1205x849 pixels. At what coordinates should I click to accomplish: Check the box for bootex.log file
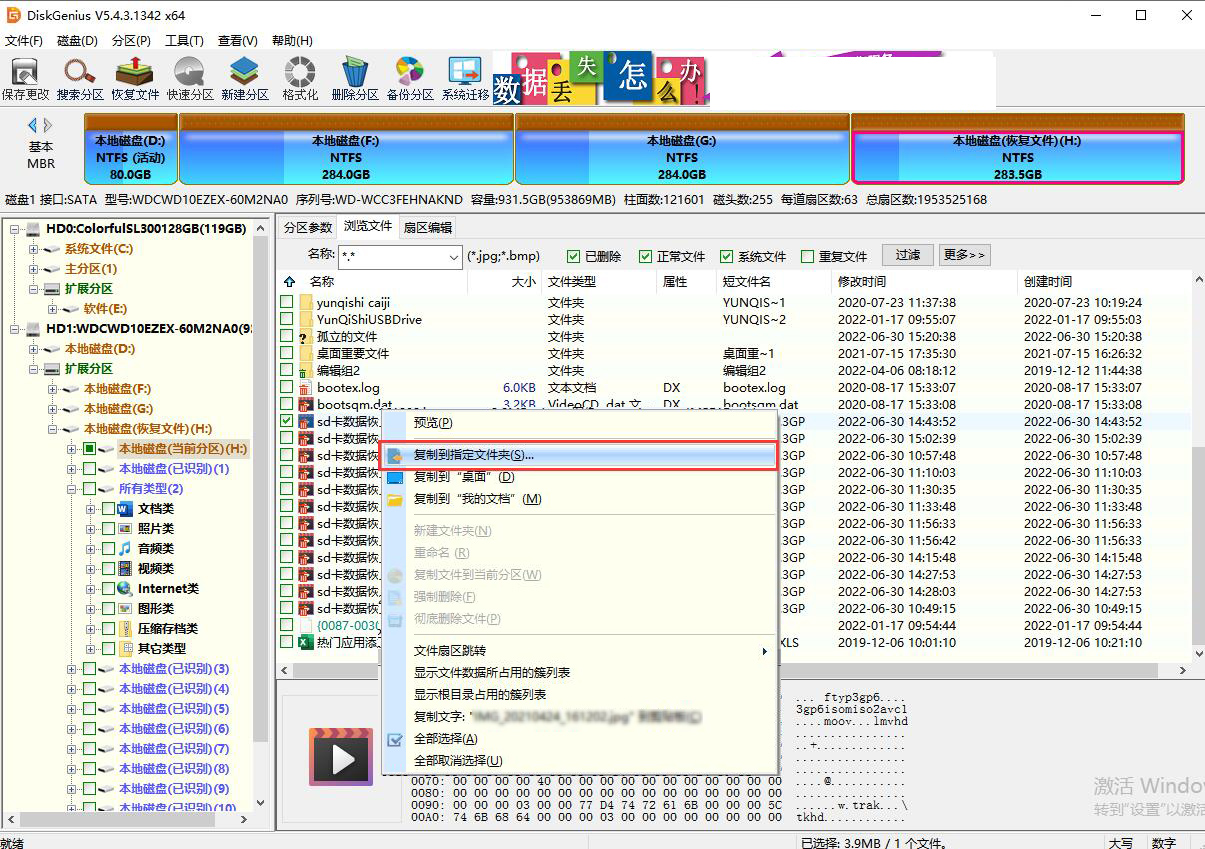click(x=287, y=387)
